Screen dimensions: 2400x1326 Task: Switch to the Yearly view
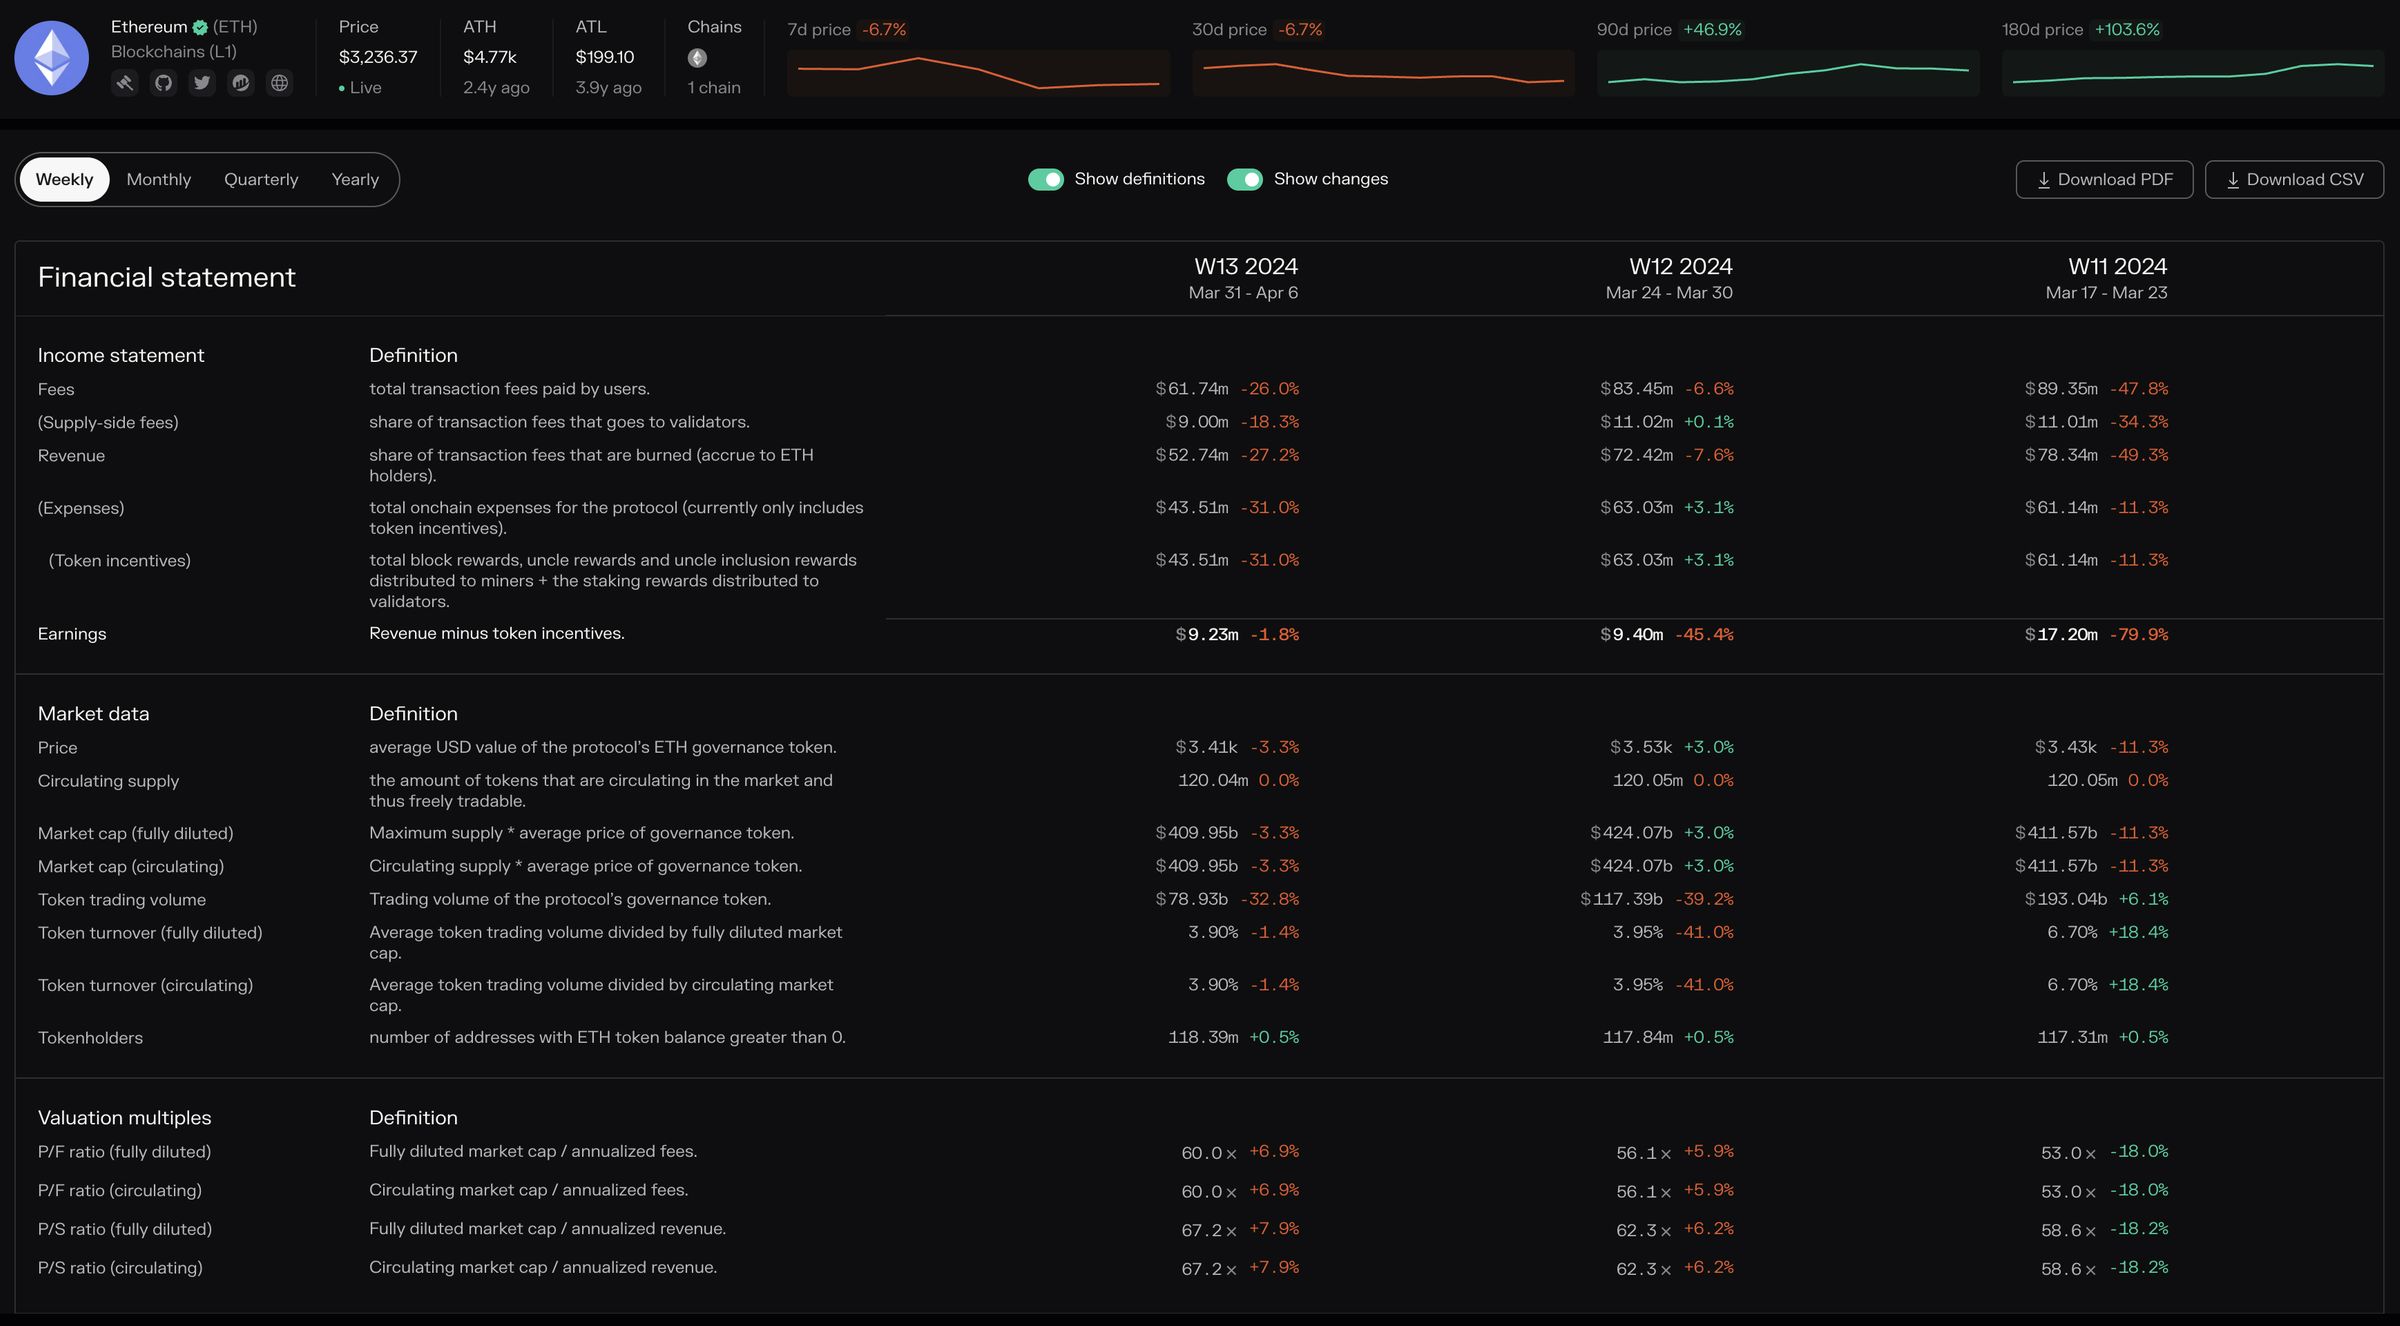point(355,180)
